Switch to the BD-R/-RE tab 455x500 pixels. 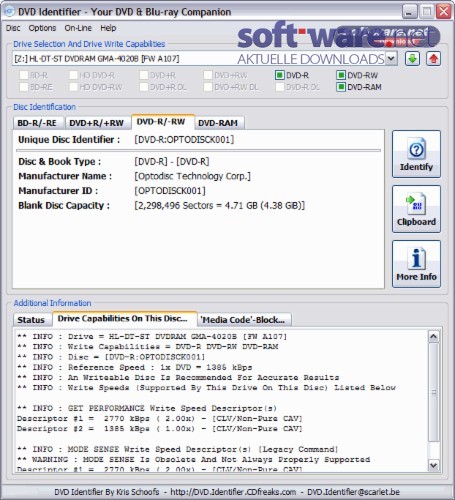[39, 123]
